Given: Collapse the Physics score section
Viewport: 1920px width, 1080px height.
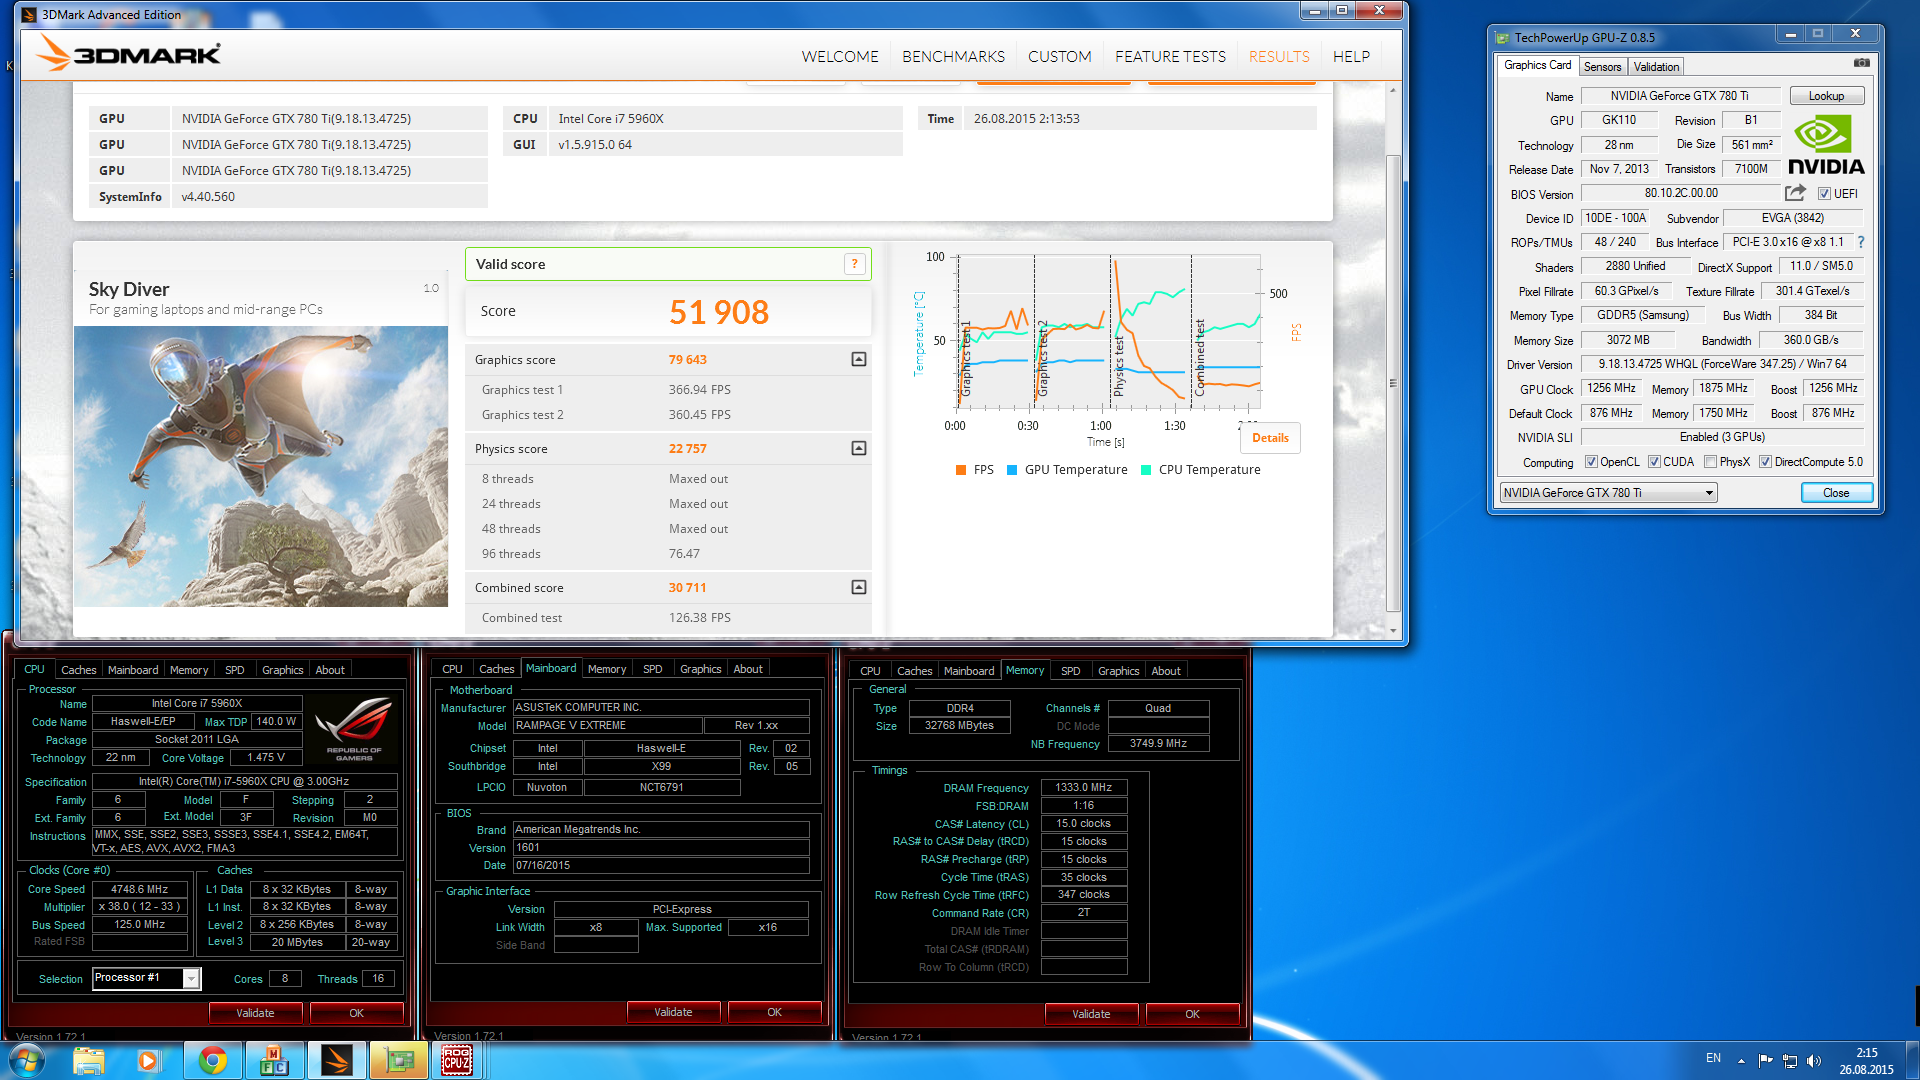Looking at the screenshot, I should pyautogui.click(x=858, y=448).
